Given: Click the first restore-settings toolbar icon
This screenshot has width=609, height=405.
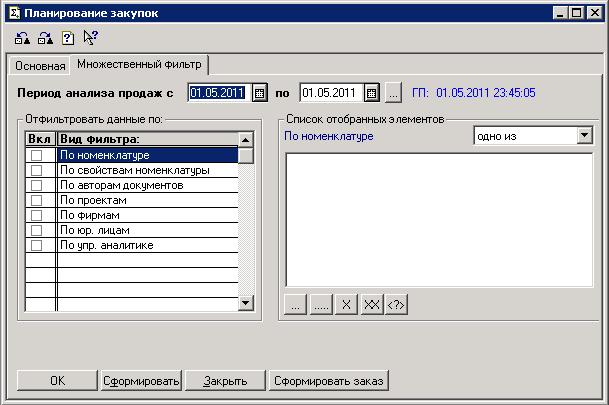Looking at the screenshot, I should point(24,39).
